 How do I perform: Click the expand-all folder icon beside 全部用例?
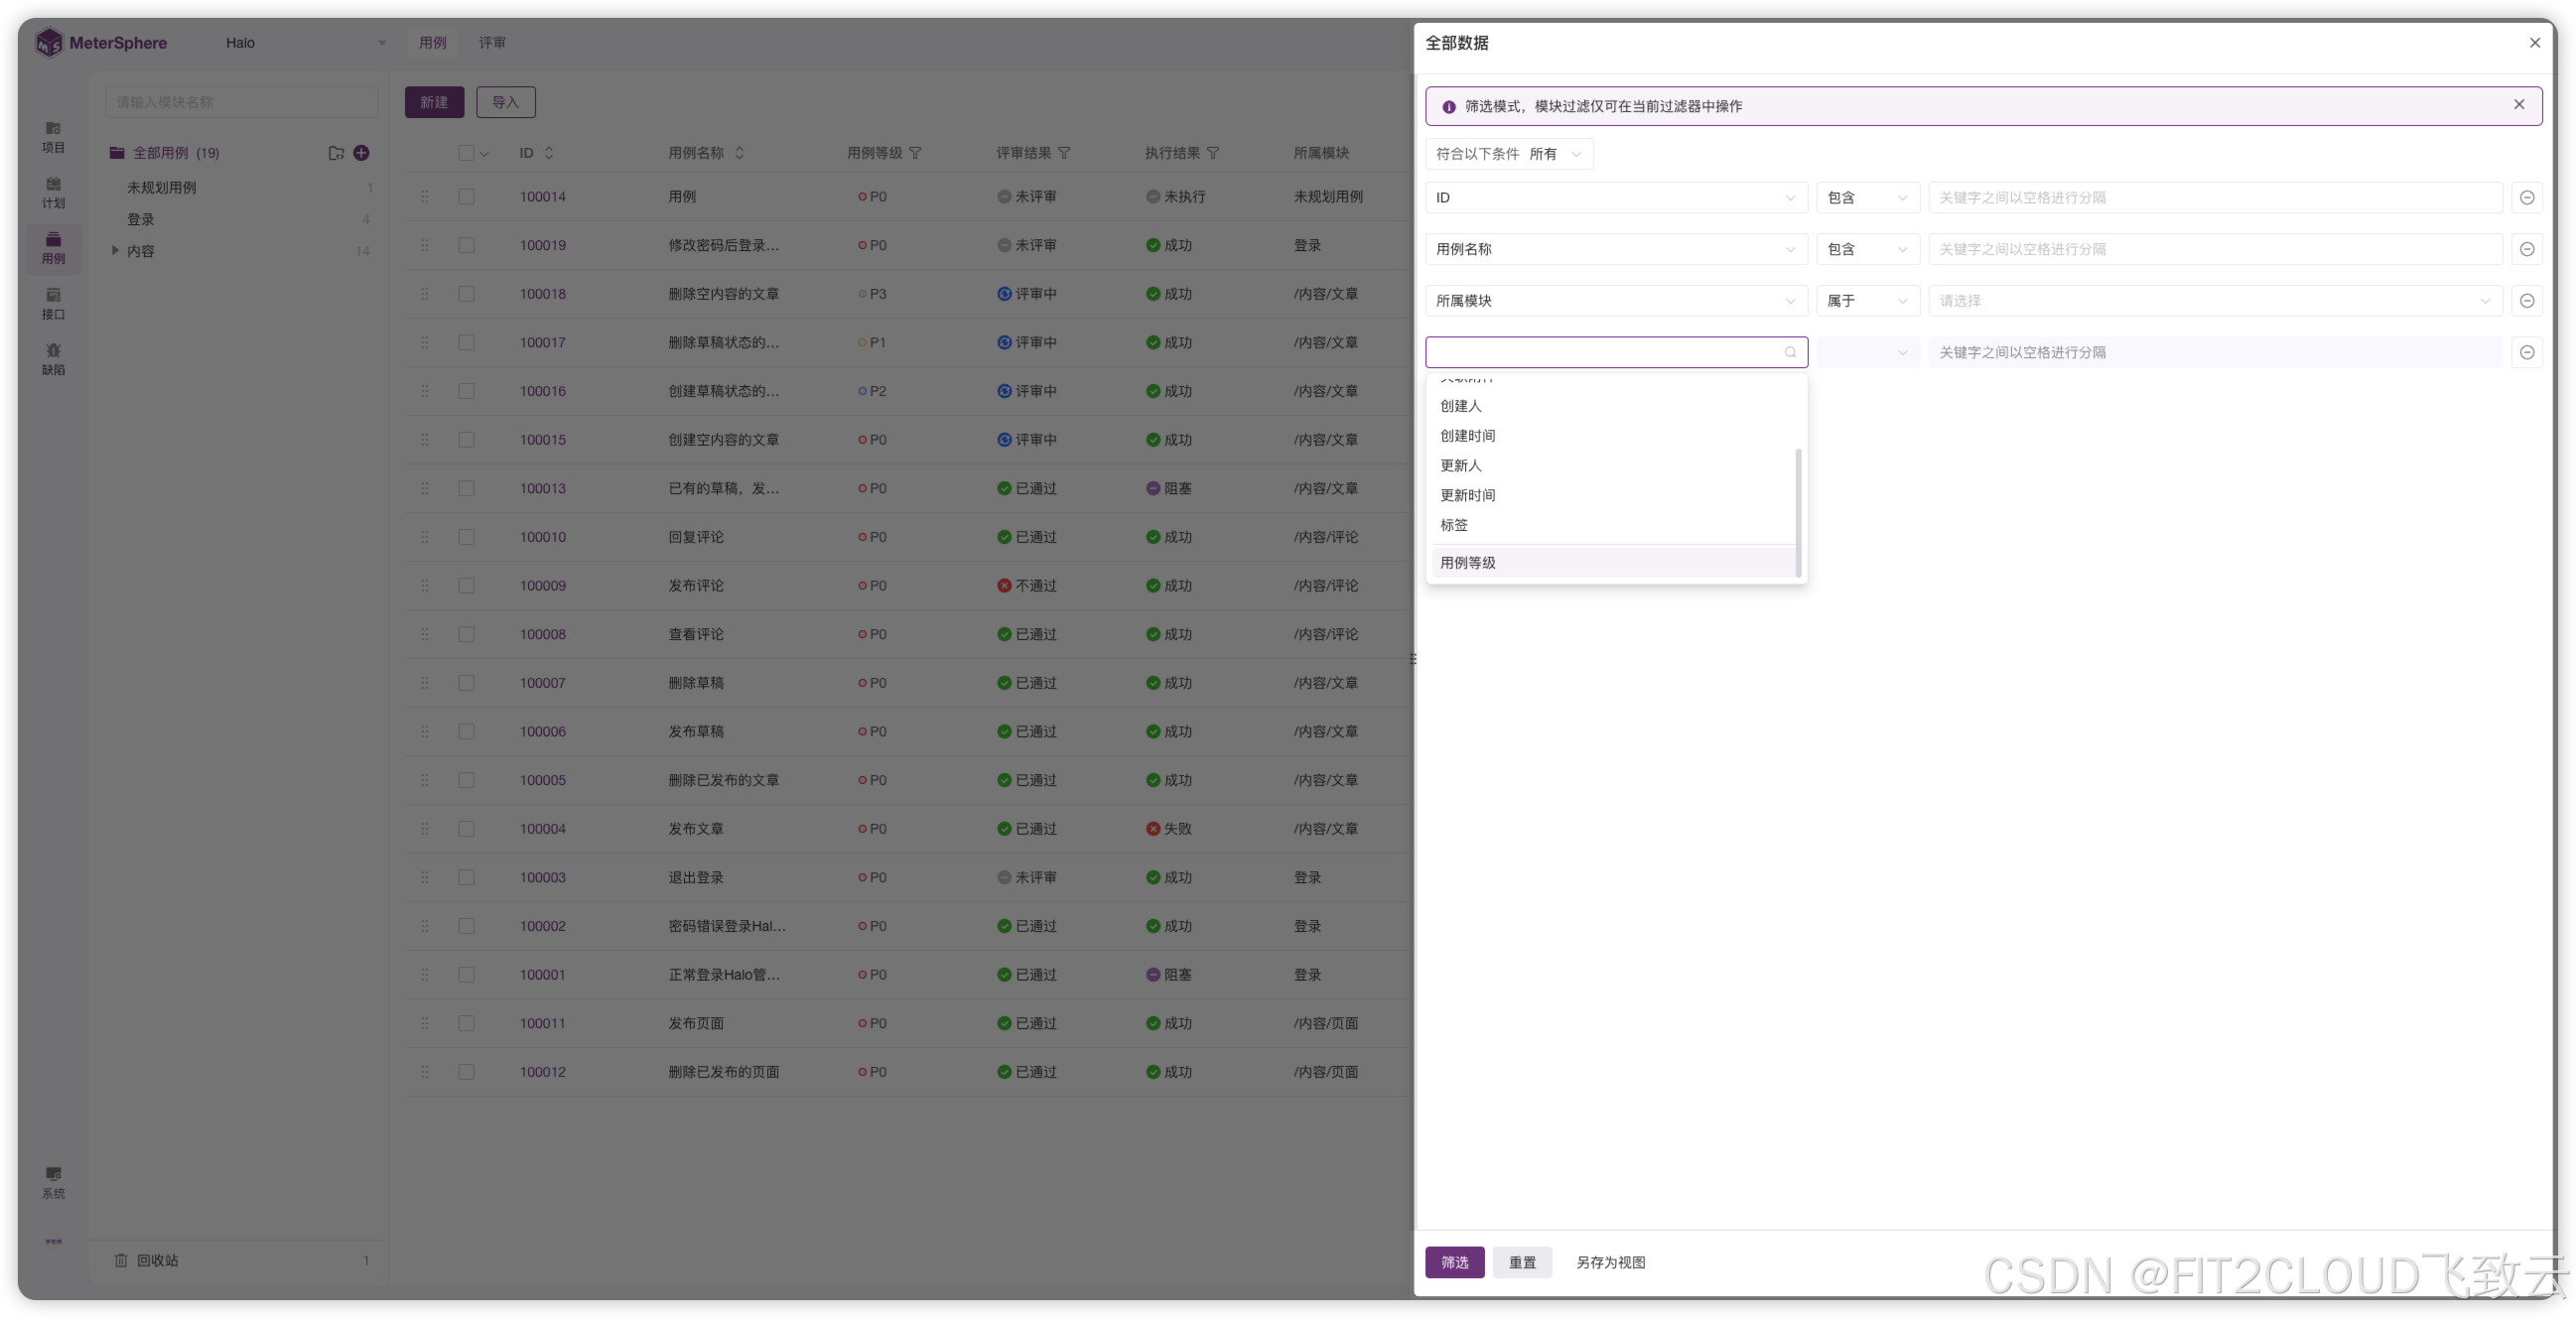[x=336, y=153]
